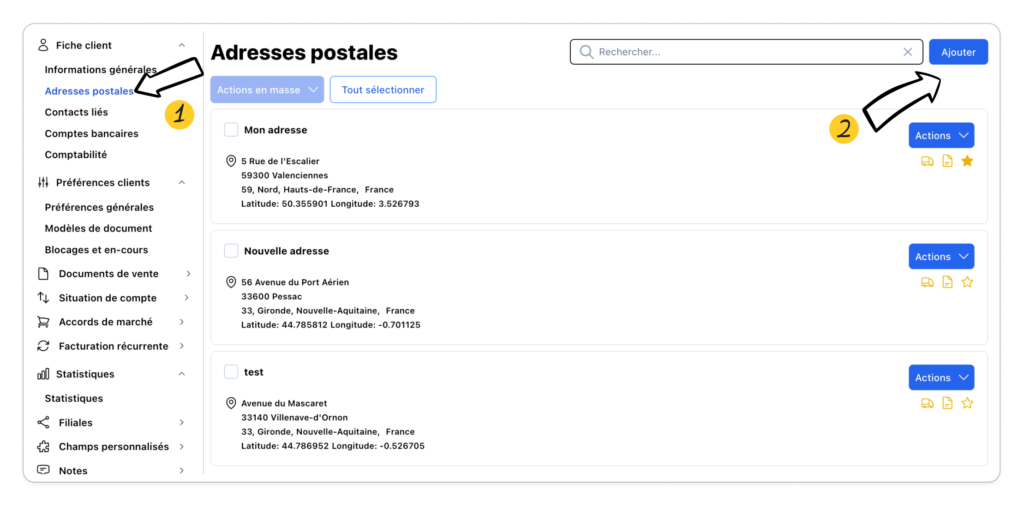Viewport: 1030px width, 514px height.
Task: Clear search with the X icon
Action: tap(908, 52)
